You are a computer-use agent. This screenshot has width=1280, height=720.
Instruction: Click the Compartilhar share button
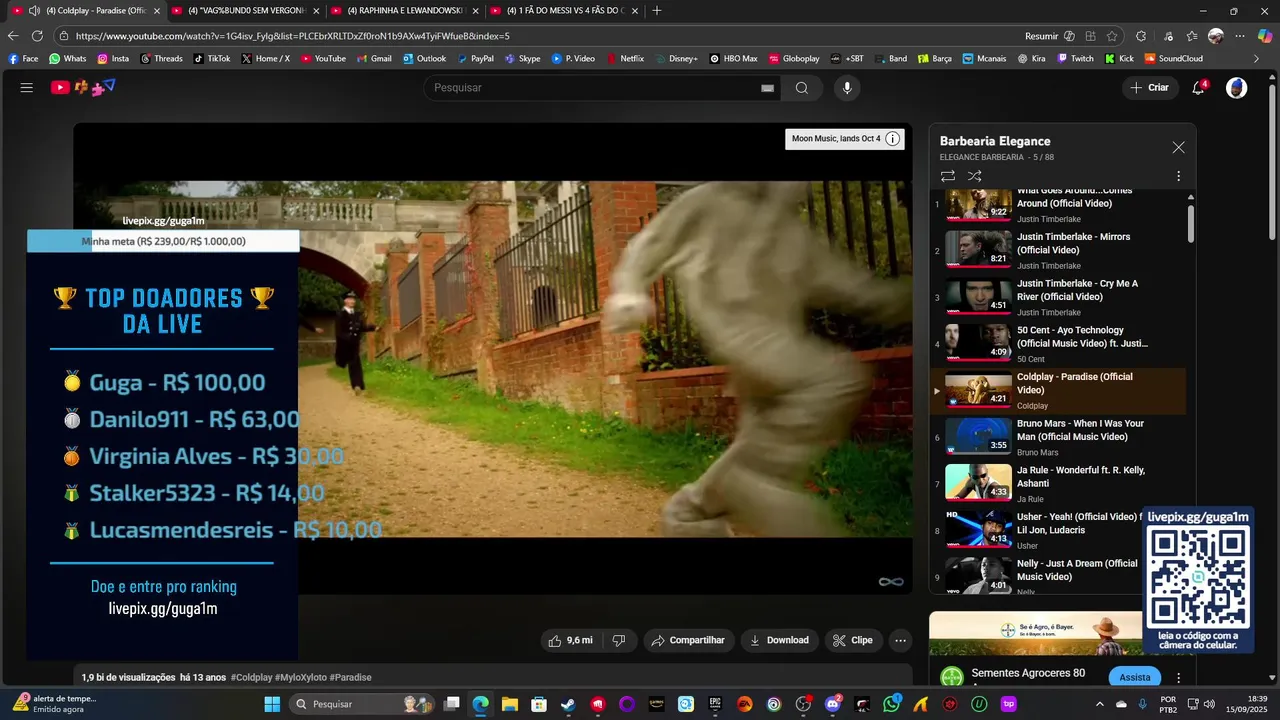pos(689,640)
